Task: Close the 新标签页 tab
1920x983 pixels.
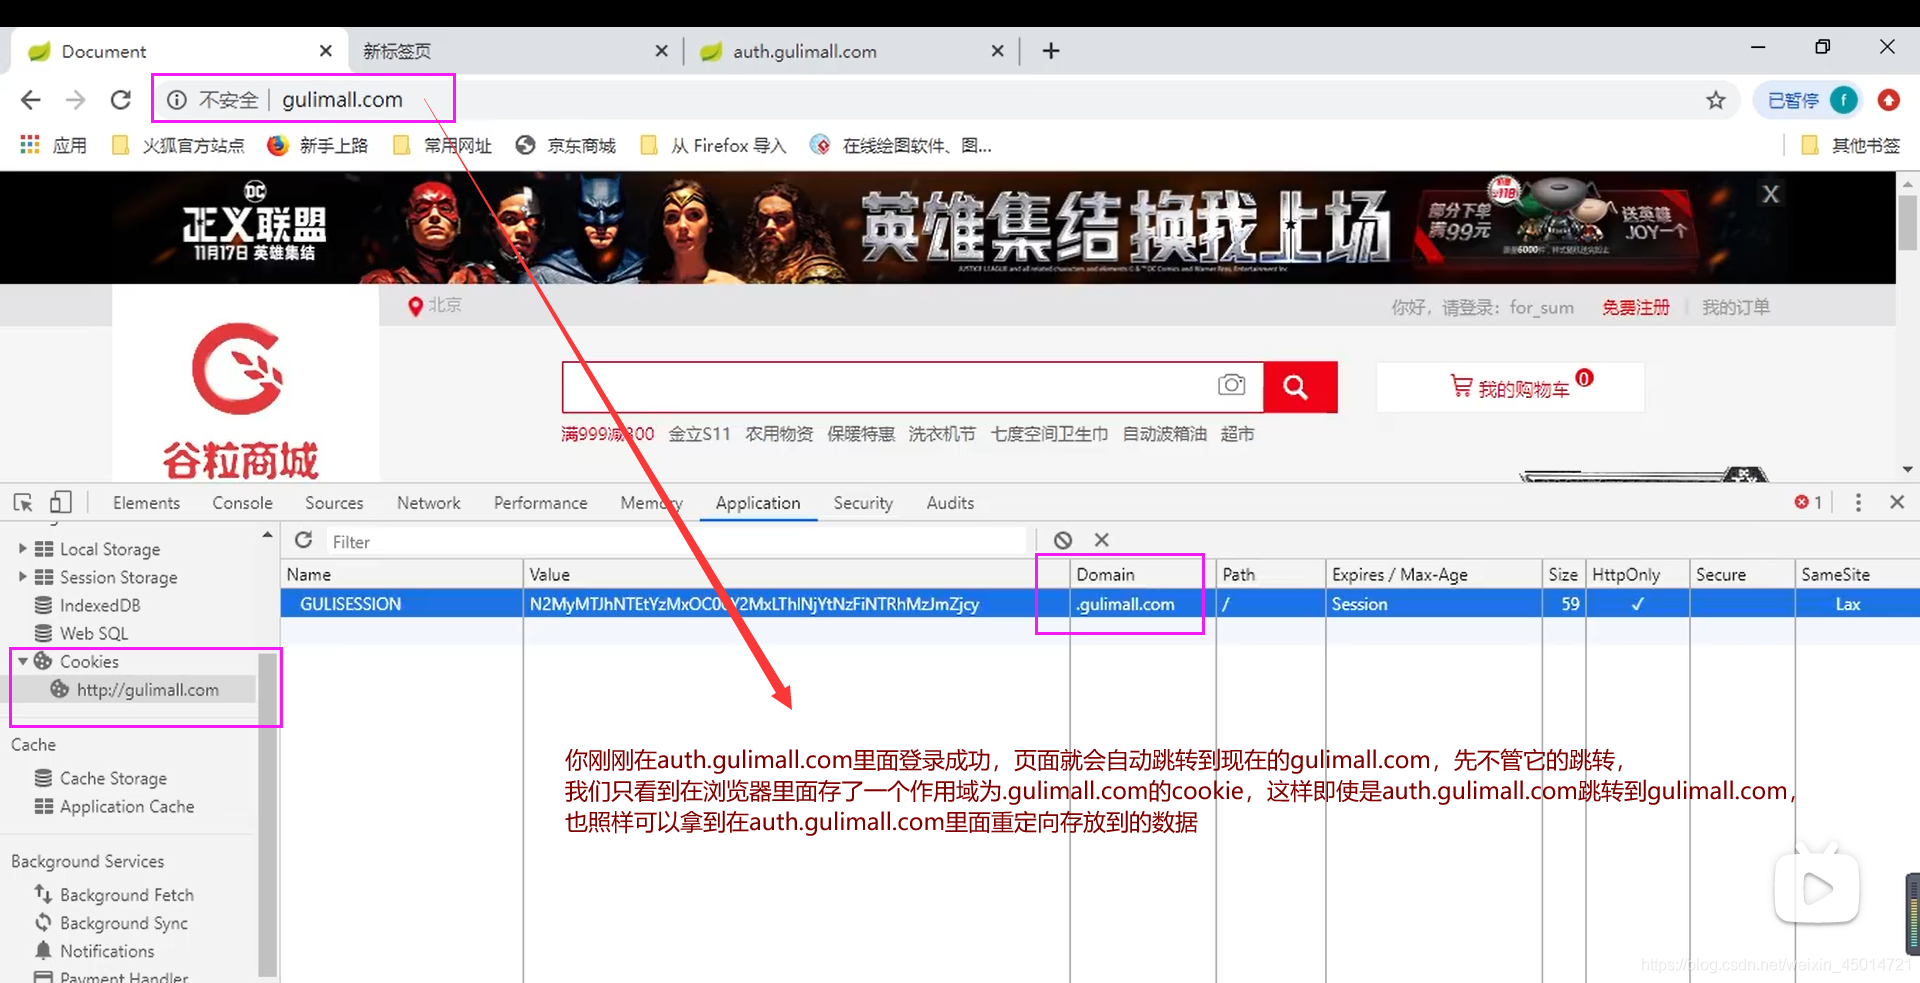Action: pos(661,51)
